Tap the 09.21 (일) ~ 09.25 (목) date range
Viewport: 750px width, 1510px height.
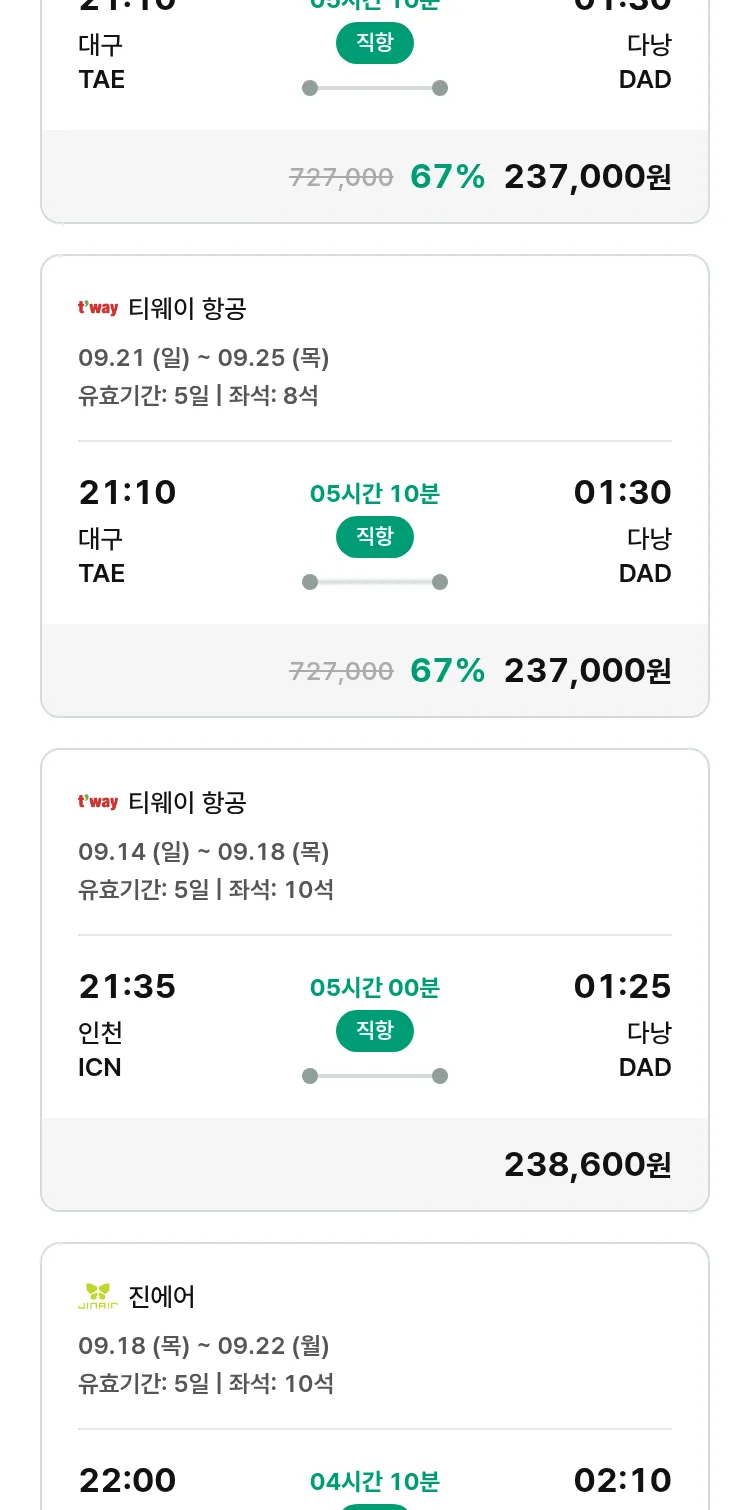click(x=204, y=358)
